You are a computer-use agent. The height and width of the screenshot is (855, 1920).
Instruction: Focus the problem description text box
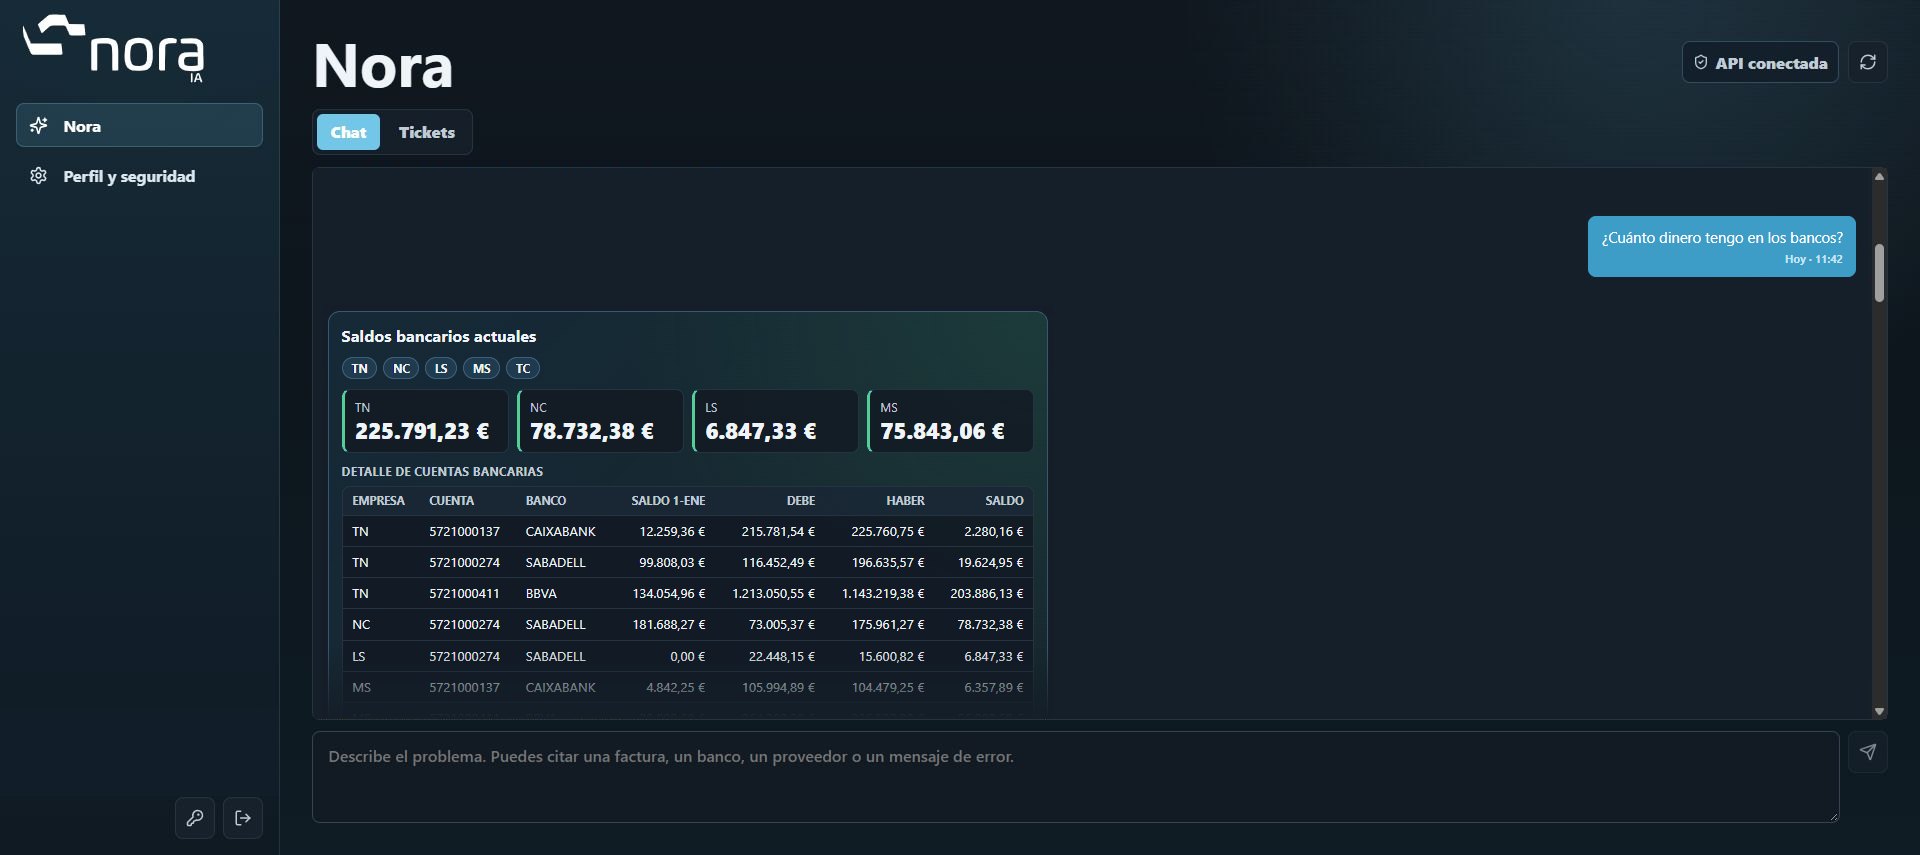[x=1075, y=777]
